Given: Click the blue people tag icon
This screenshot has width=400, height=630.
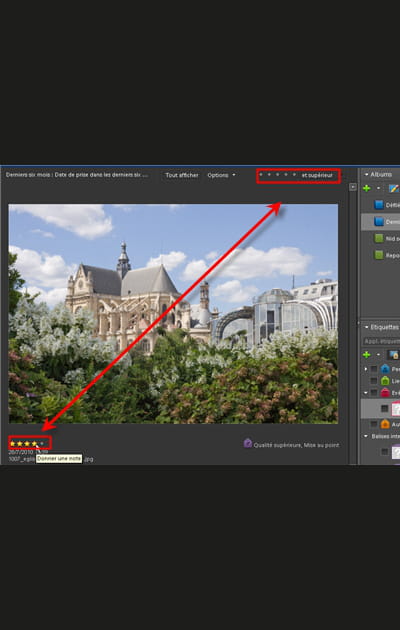Looking at the screenshot, I should coord(385,369).
